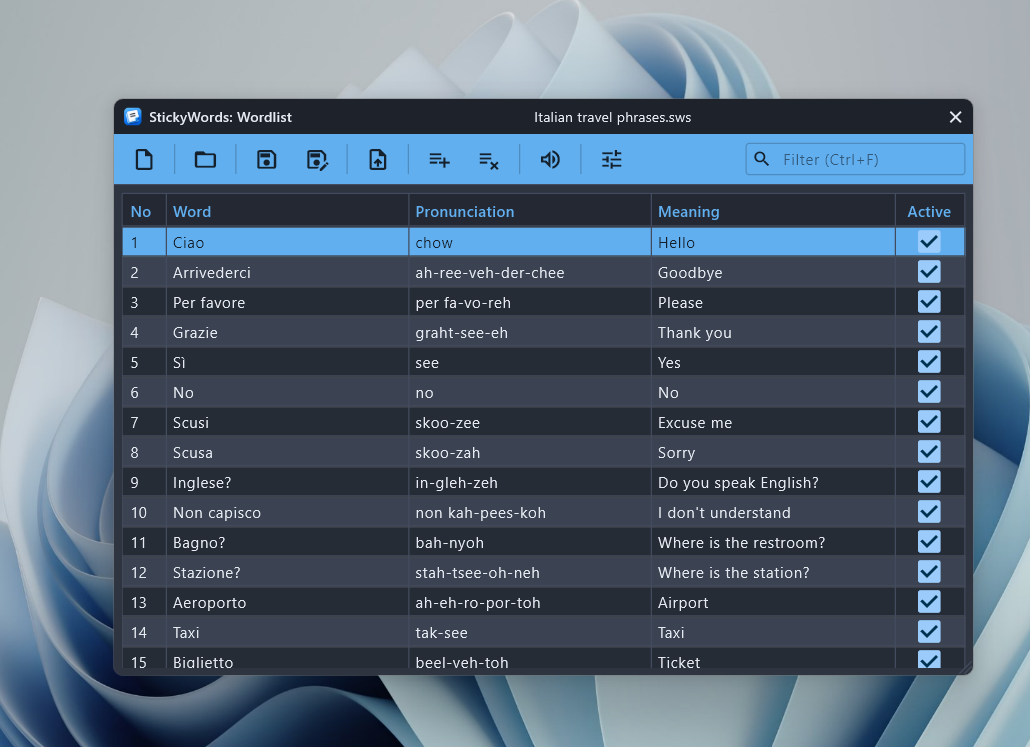Image resolution: width=1030 pixels, height=747 pixels.
Task: Select the word cell Per favore
Action: [x=287, y=303]
